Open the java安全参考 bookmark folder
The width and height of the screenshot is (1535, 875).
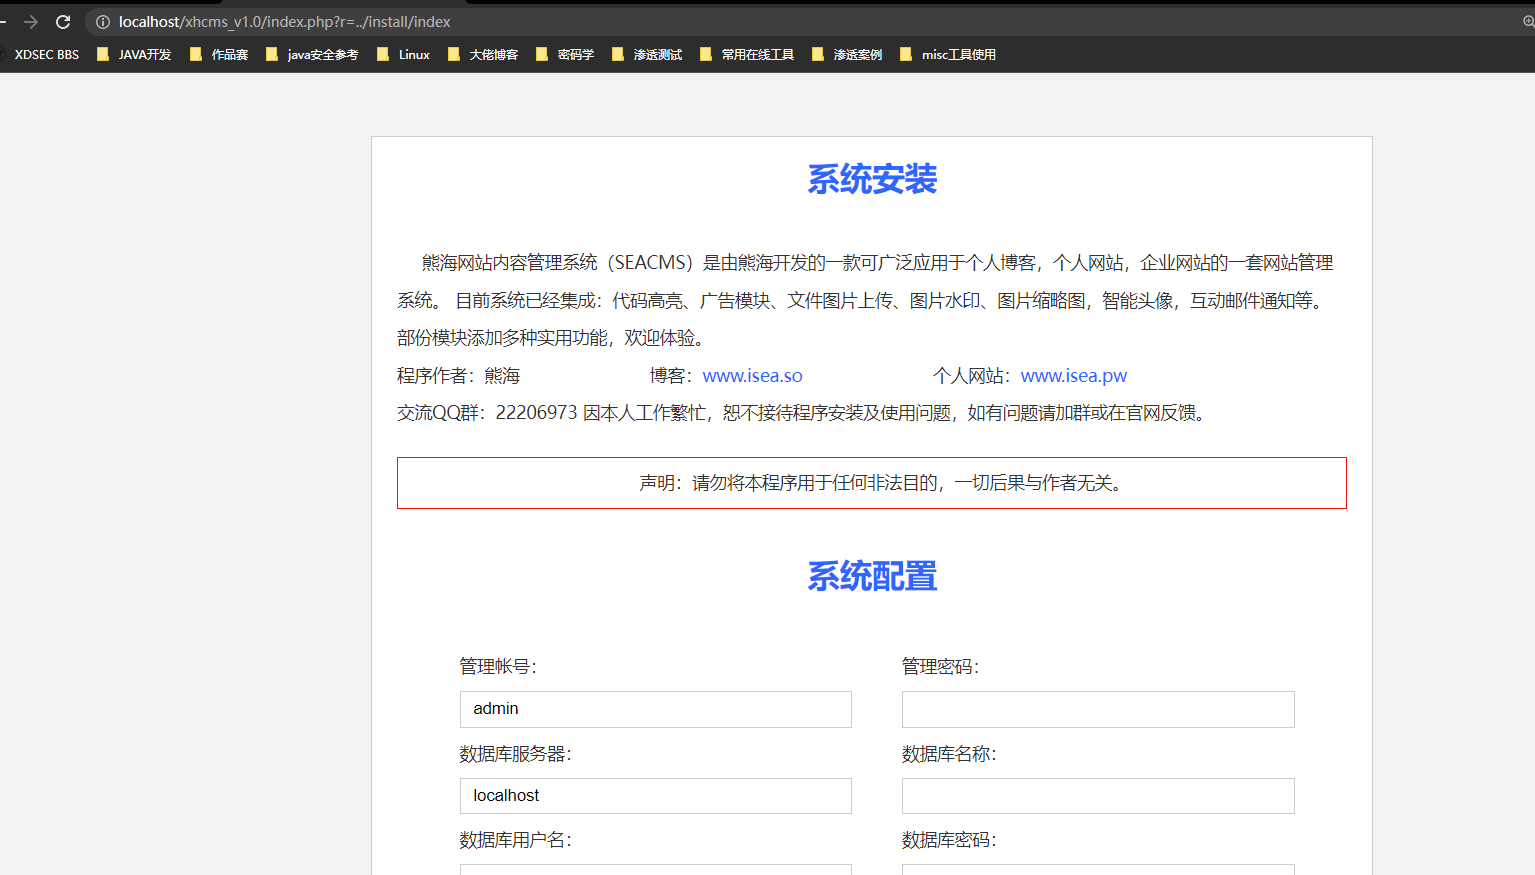coord(312,55)
